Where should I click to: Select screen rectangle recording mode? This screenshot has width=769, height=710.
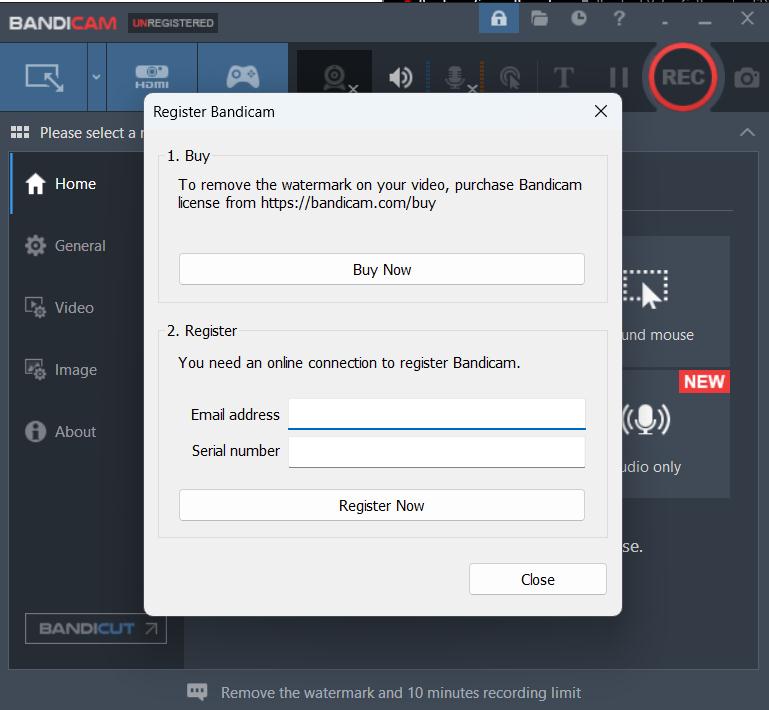(x=44, y=77)
